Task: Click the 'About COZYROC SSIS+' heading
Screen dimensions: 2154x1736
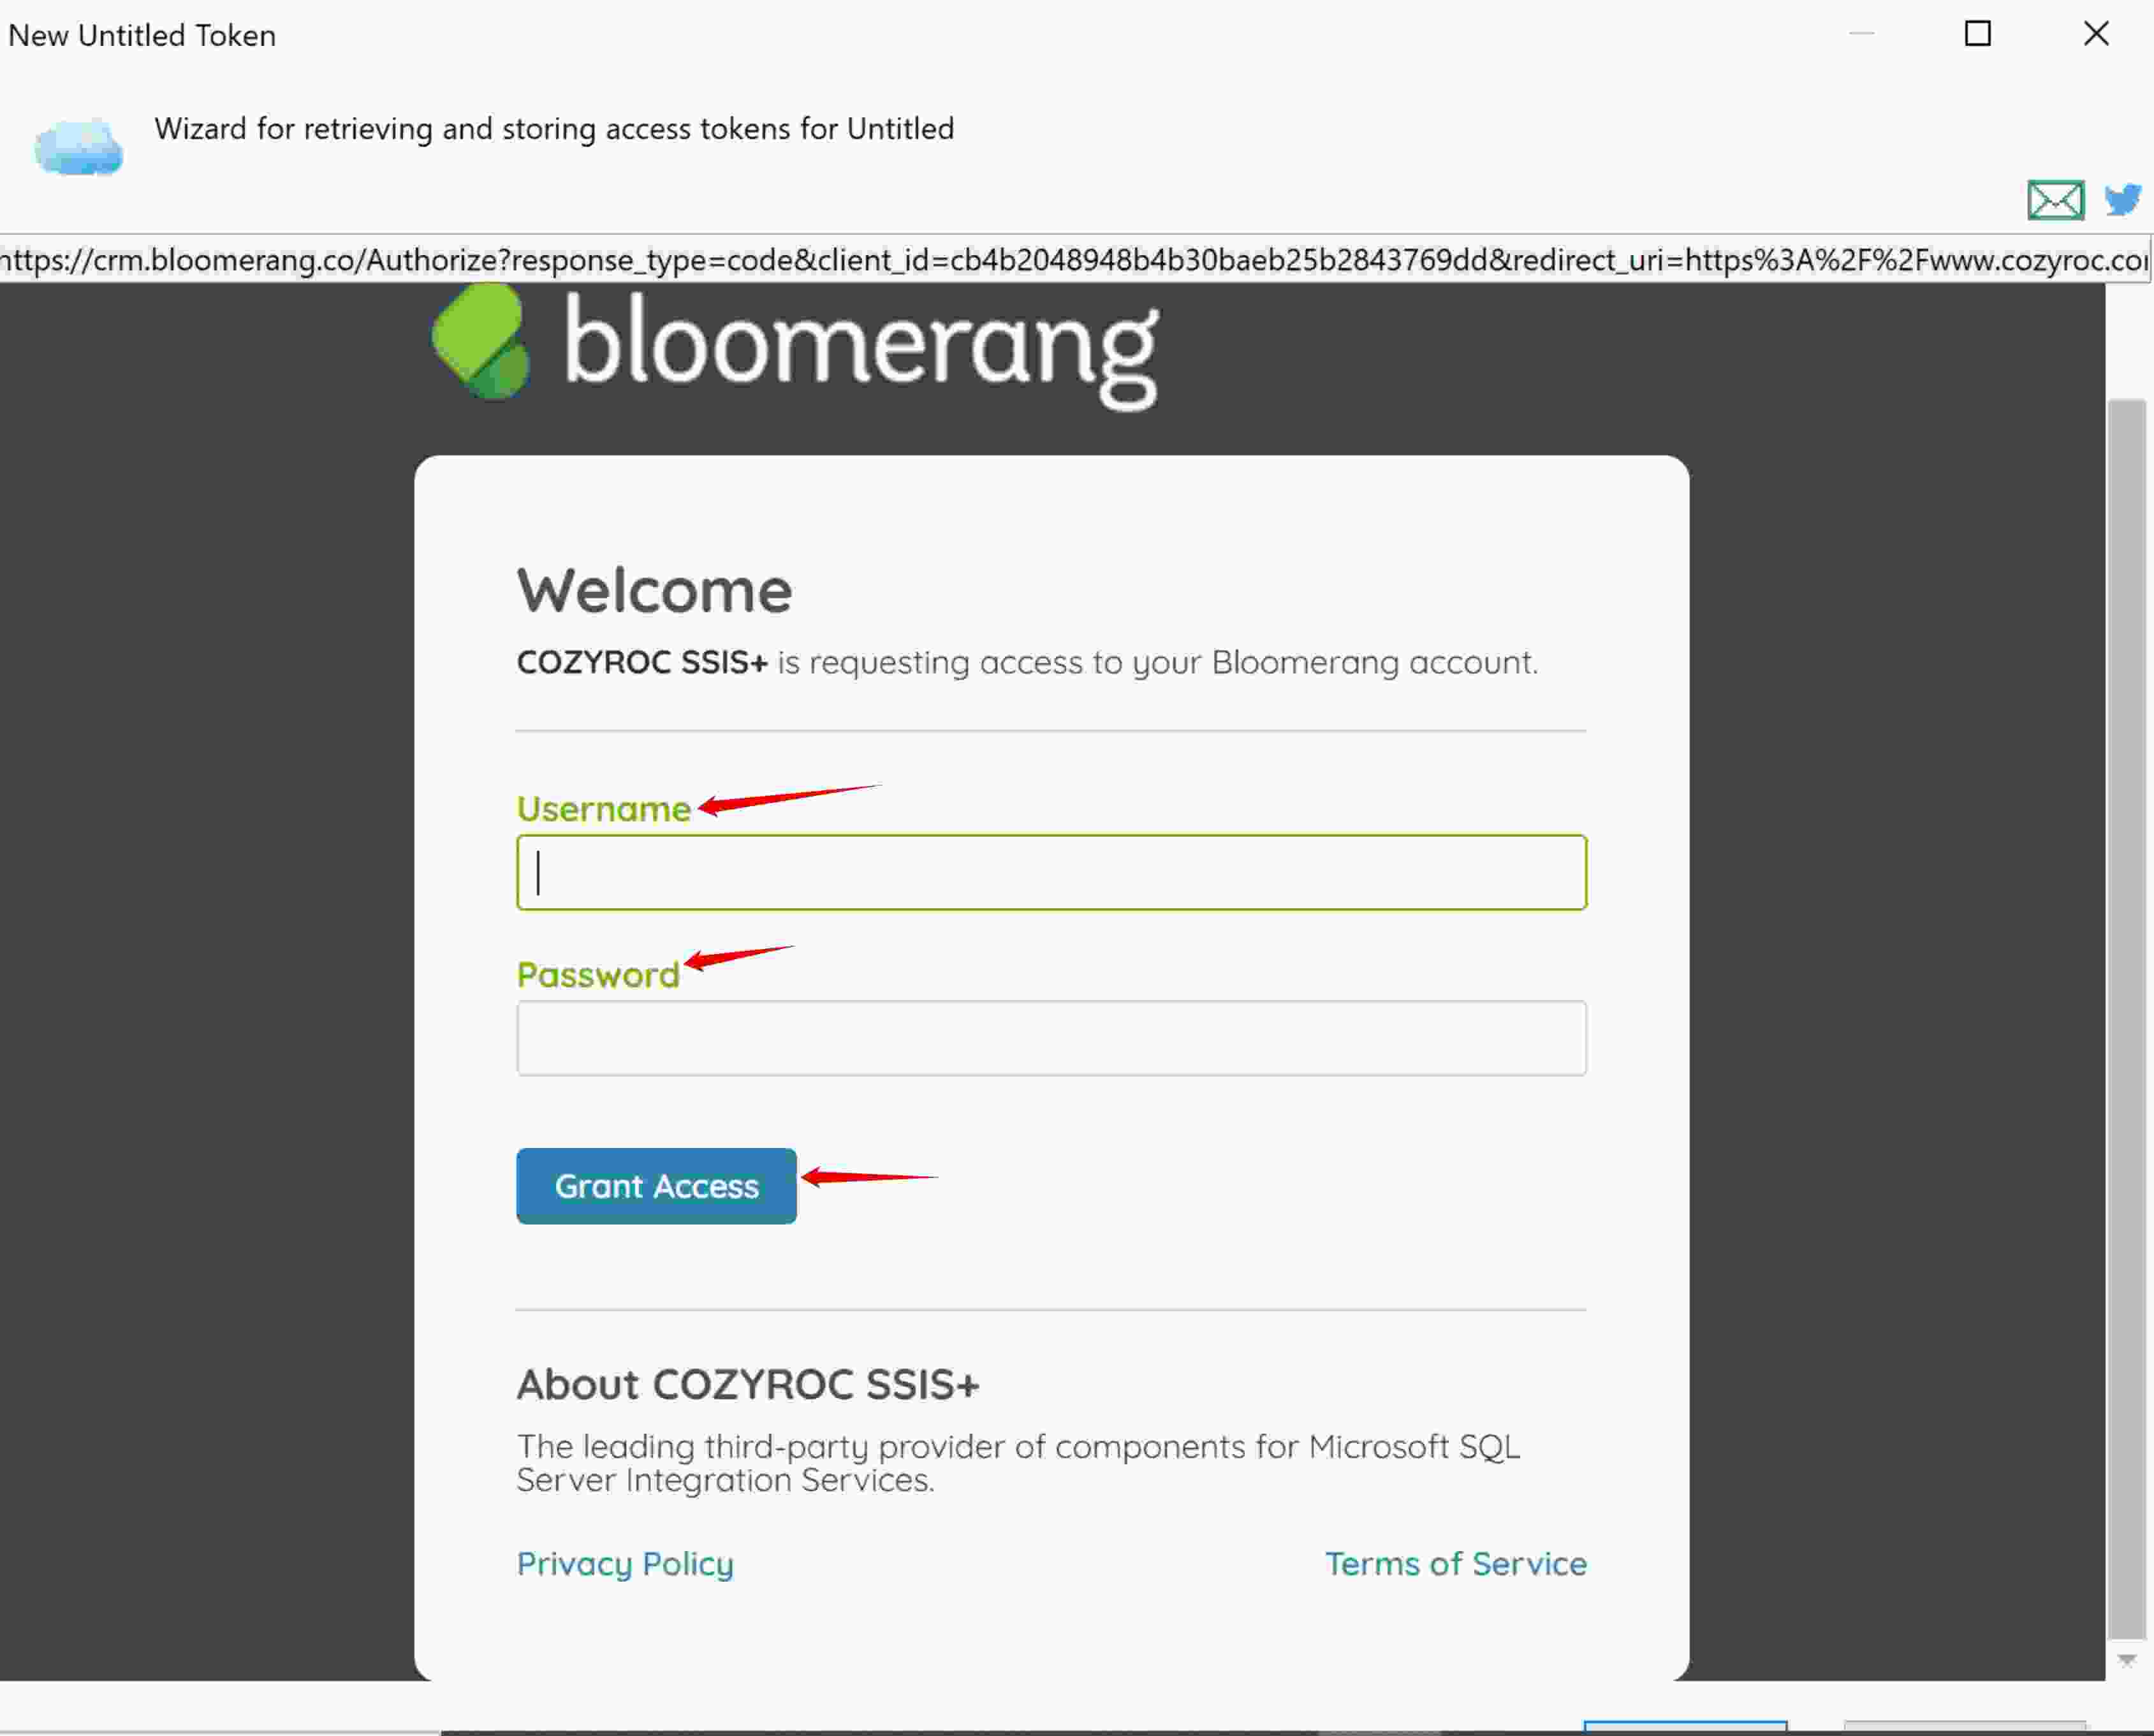Action: [x=748, y=1385]
